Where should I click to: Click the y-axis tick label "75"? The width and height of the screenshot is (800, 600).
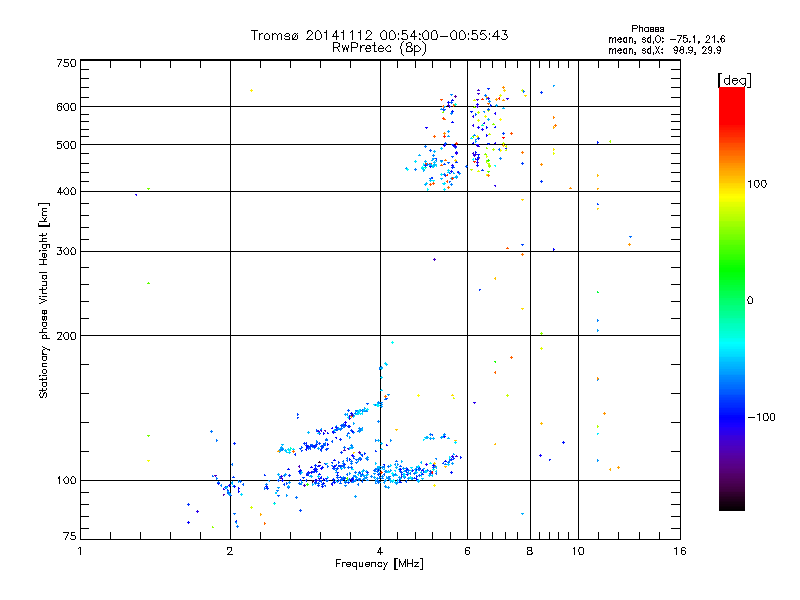click(x=70, y=536)
